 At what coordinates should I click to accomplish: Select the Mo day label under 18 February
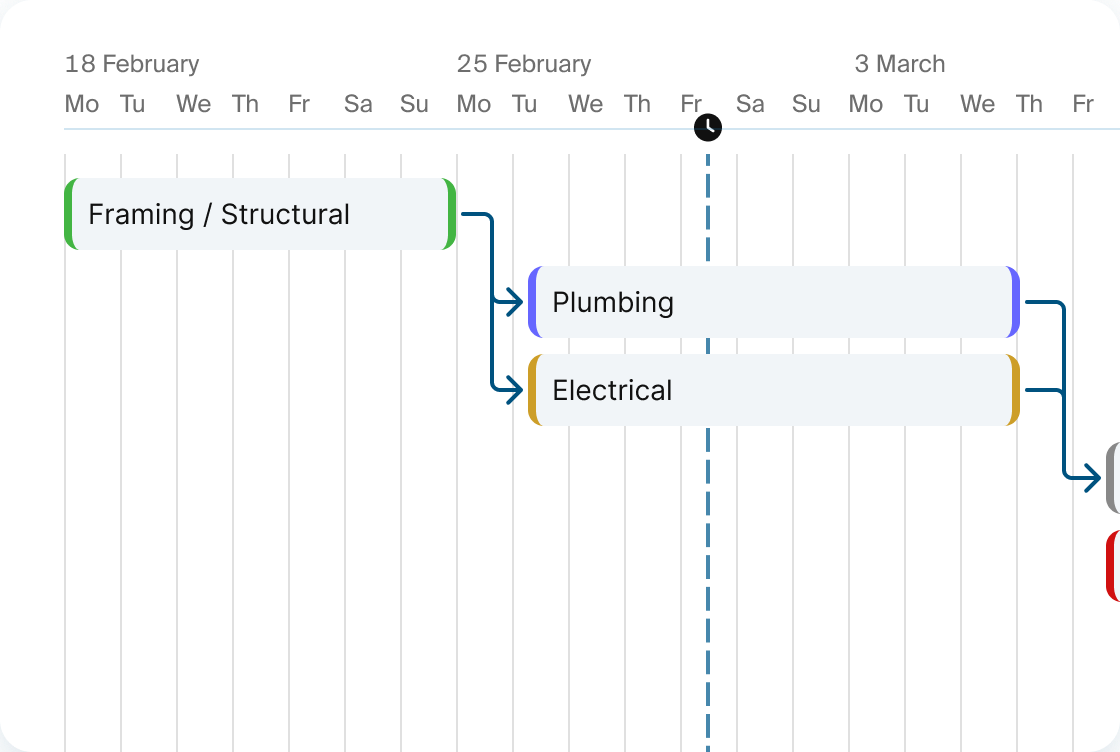[x=81, y=103]
